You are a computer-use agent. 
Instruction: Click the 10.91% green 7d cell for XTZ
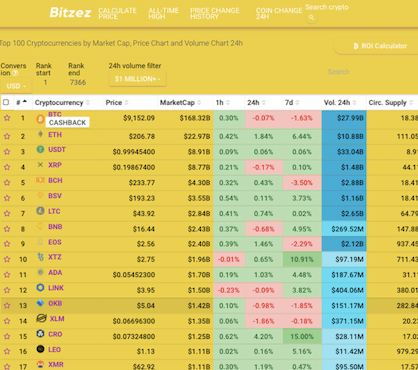pos(302,259)
